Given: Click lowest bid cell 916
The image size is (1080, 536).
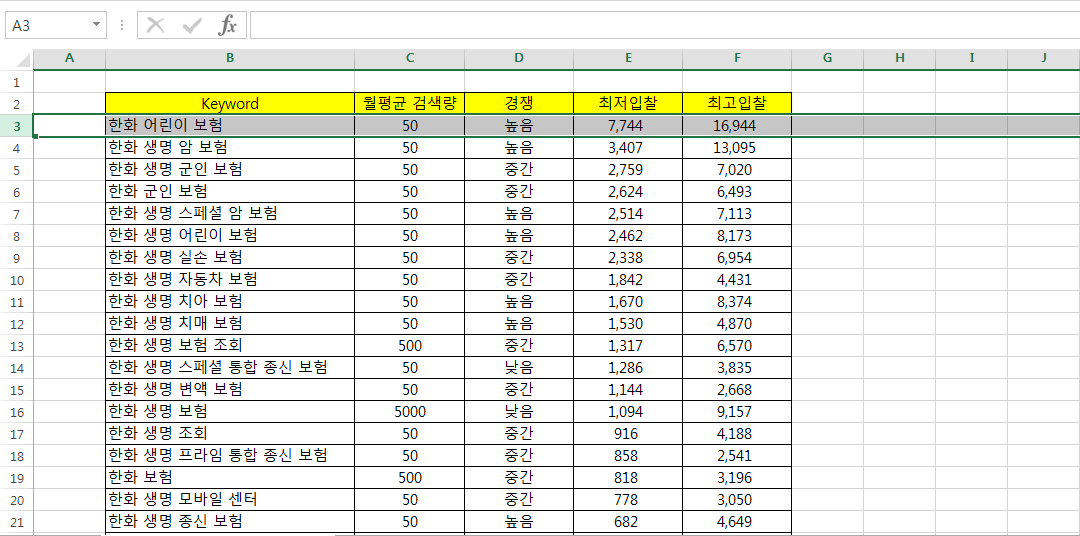Looking at the screenshot, I should tap(628, 433).
